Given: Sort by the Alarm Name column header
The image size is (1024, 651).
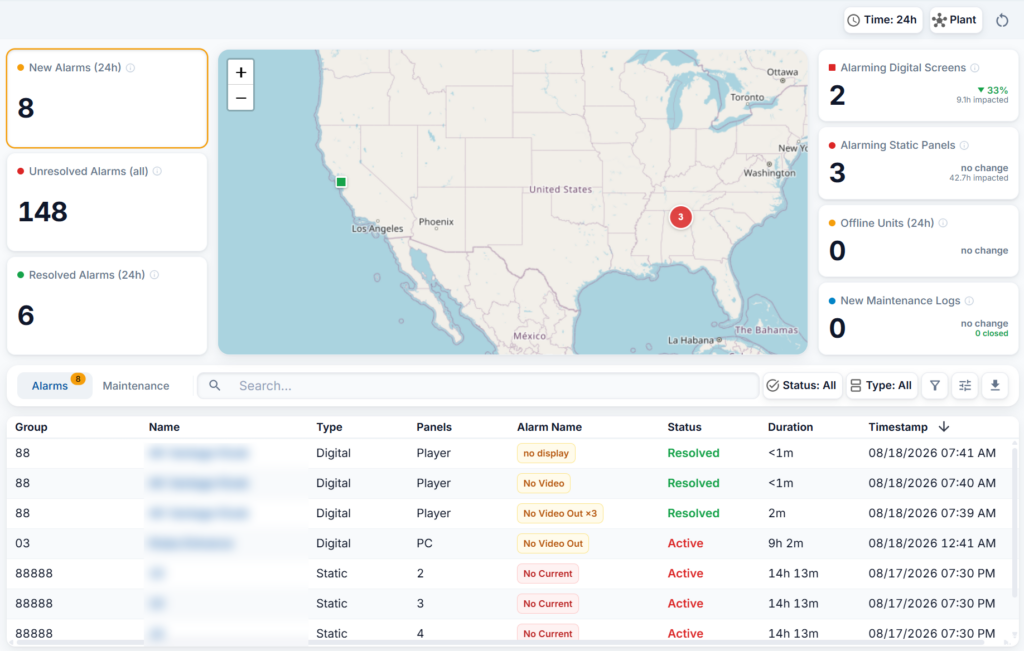Looking at the screenshot, I should (x=549, y=427).
